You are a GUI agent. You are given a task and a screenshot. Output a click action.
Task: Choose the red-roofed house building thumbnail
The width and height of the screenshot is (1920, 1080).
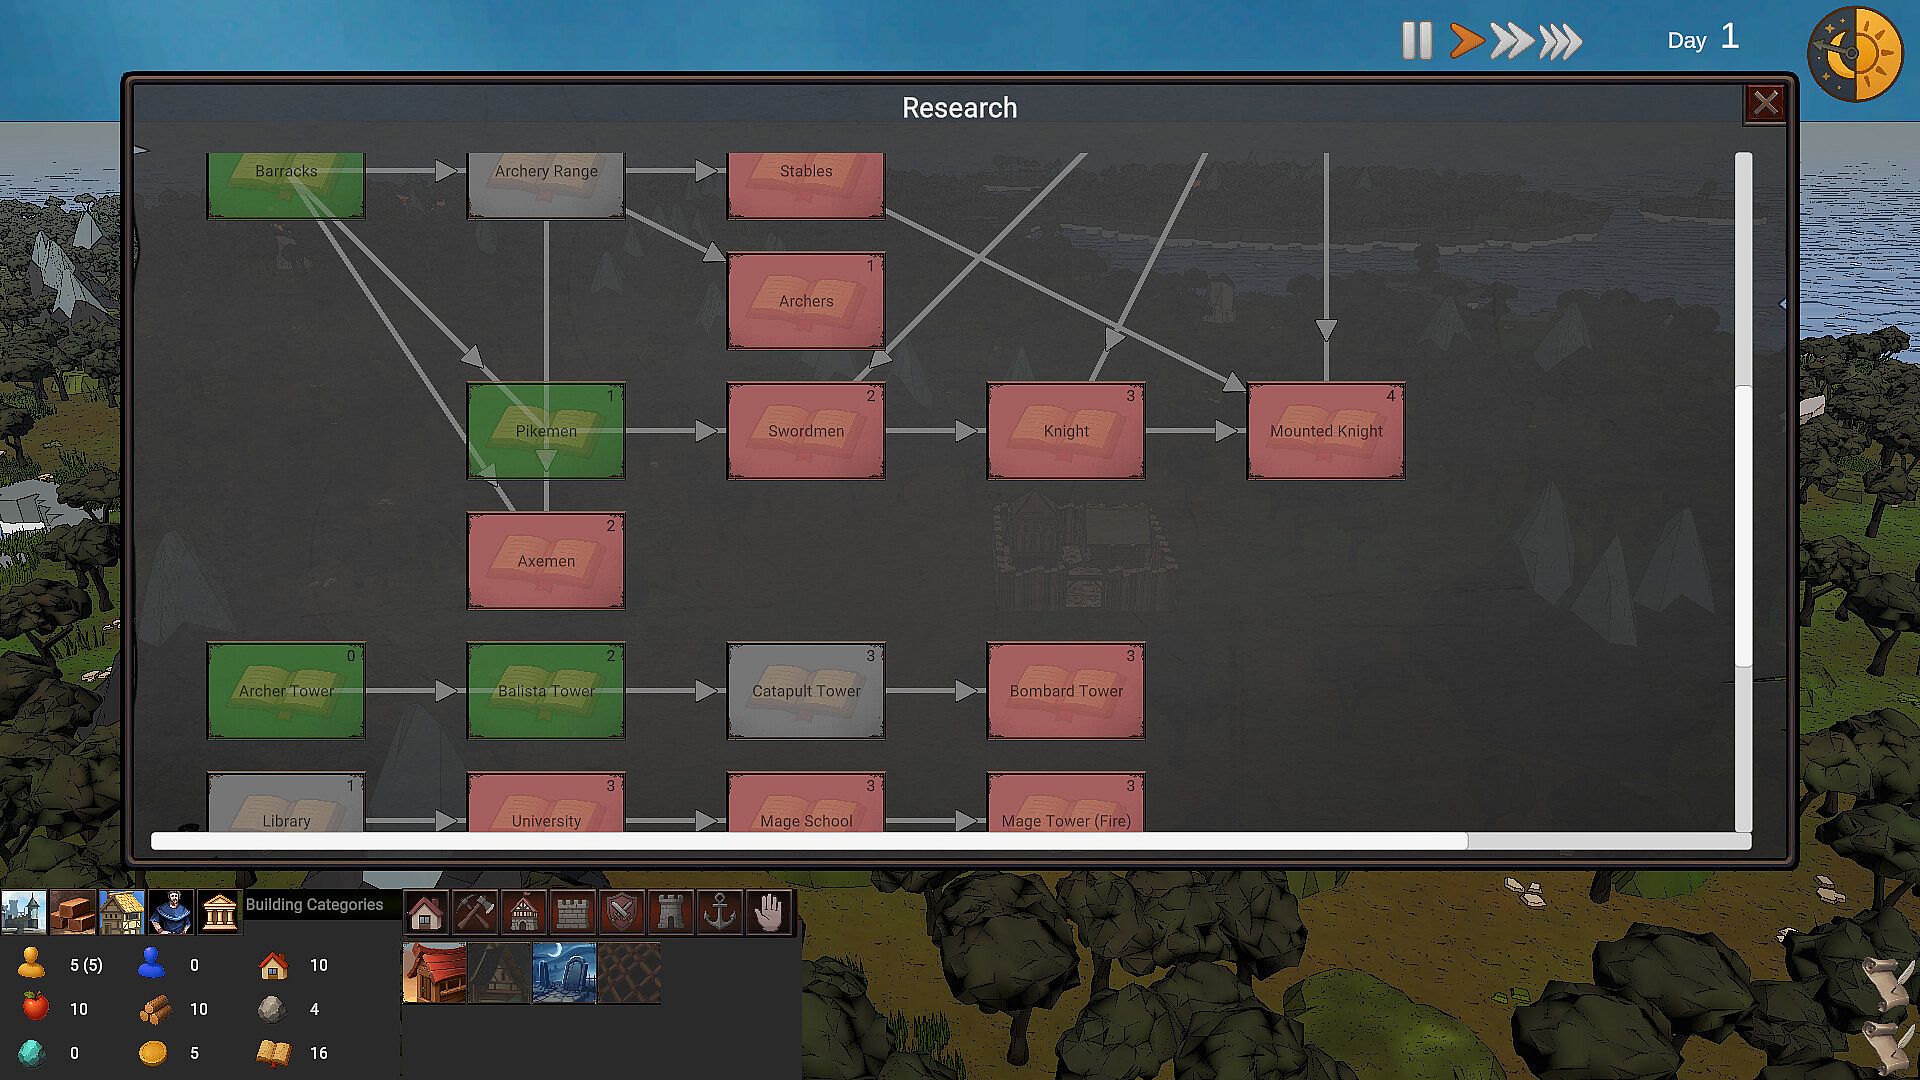pyautogui.click(x=434, y=972)
